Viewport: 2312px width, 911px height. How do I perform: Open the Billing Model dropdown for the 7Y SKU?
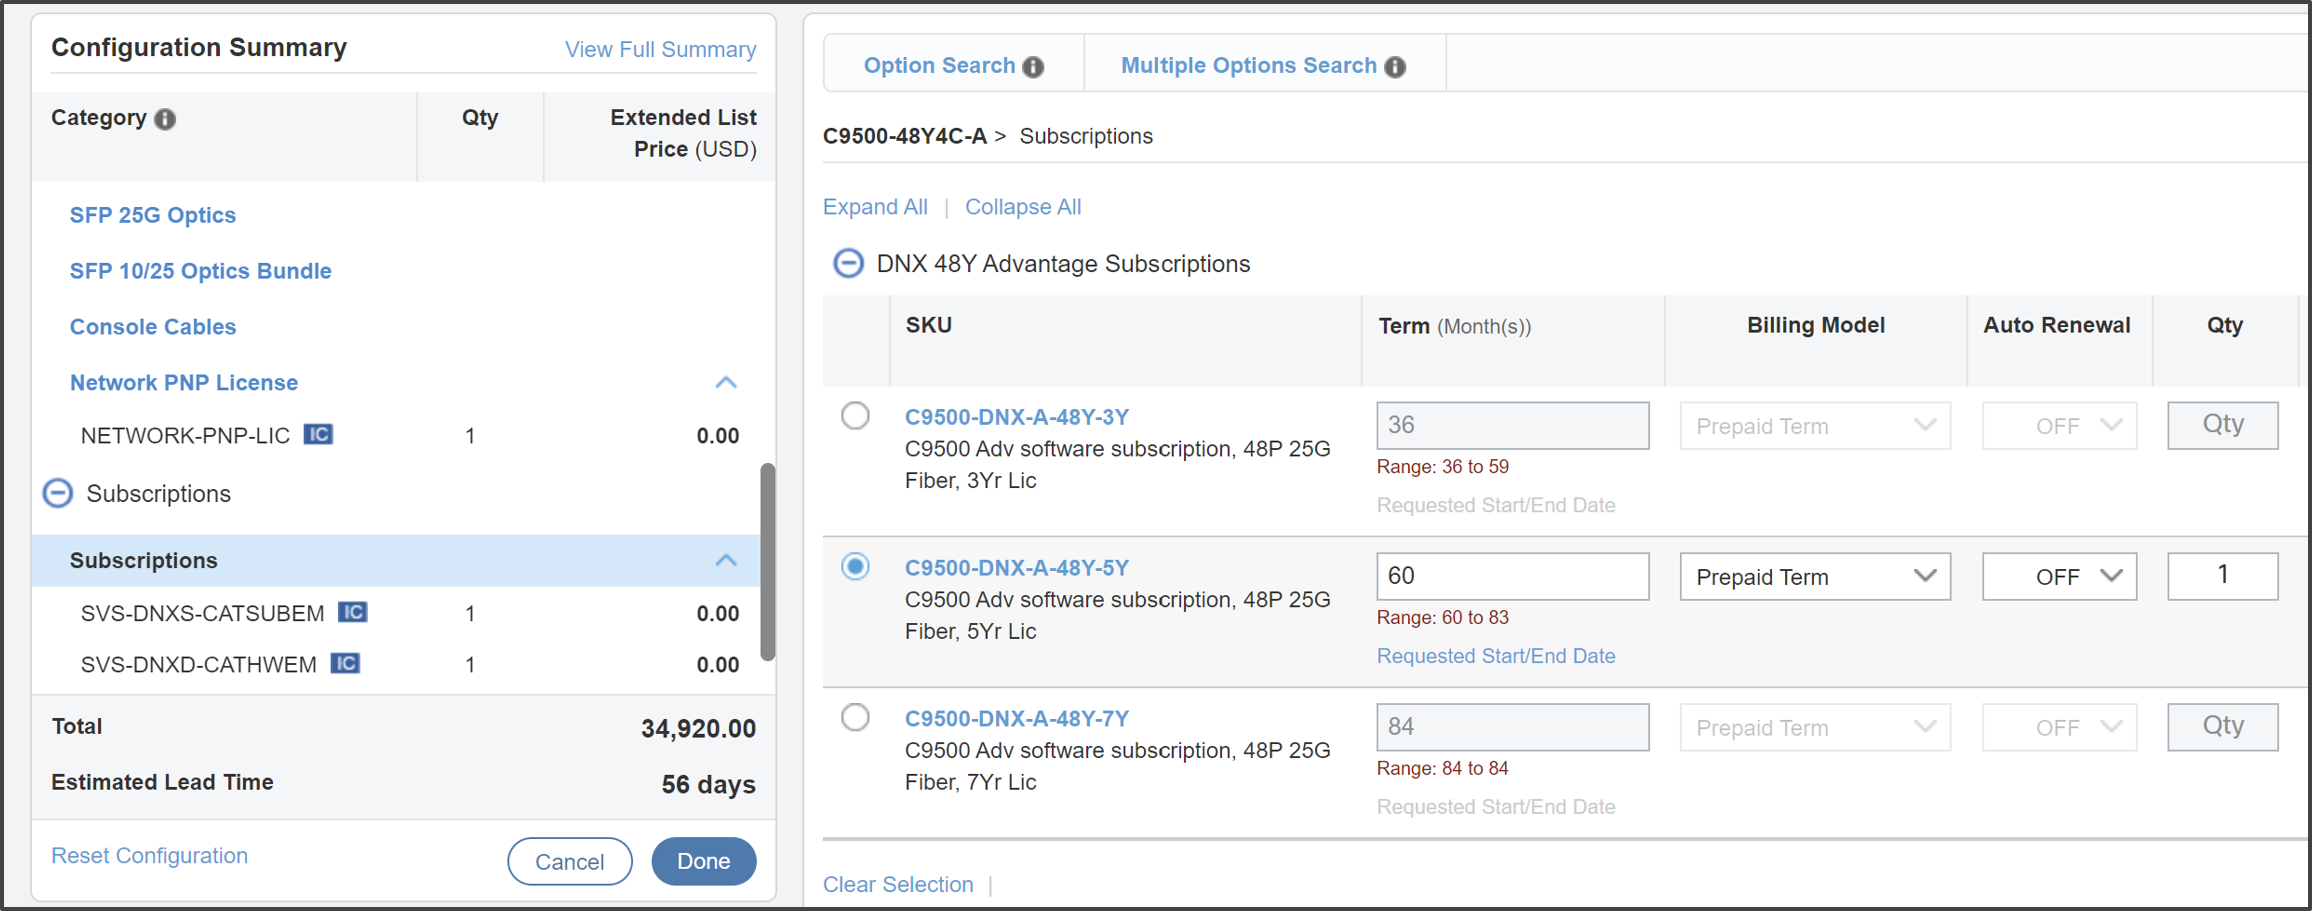point(1815,727)
